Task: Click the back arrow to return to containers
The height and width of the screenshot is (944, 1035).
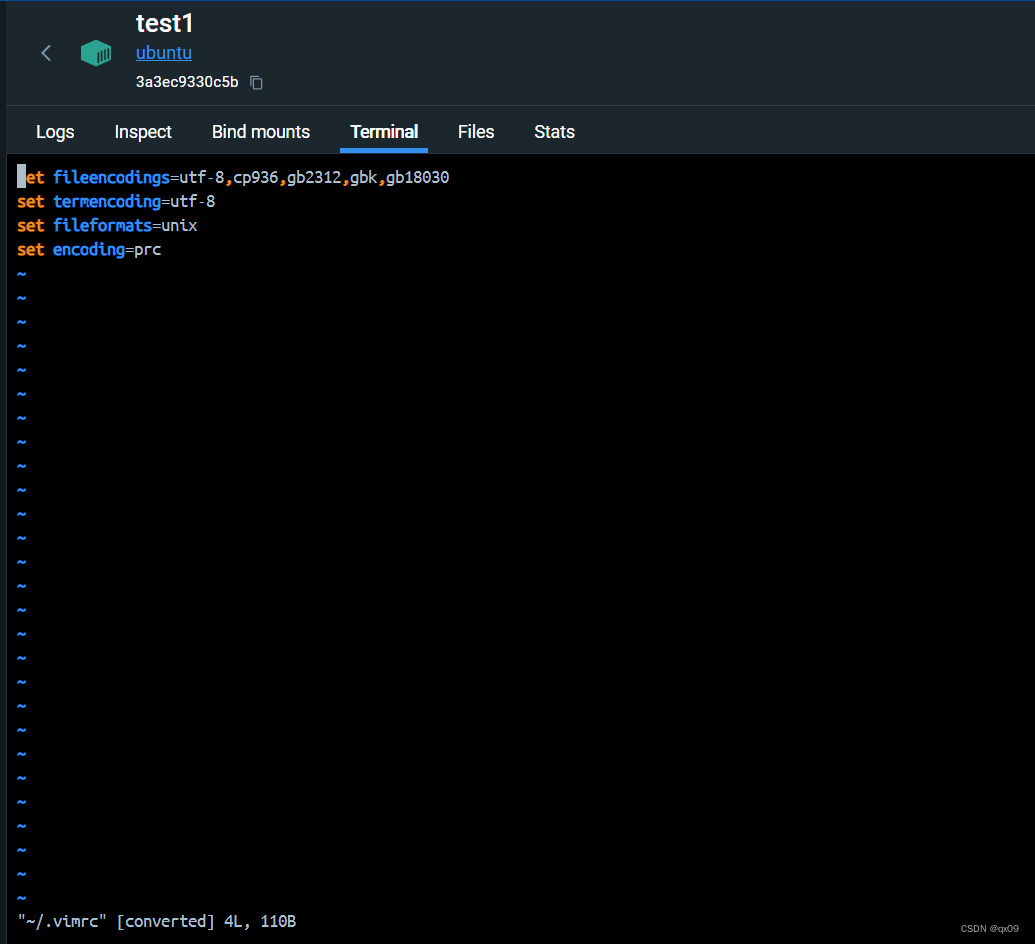Action: pos(46,52)
